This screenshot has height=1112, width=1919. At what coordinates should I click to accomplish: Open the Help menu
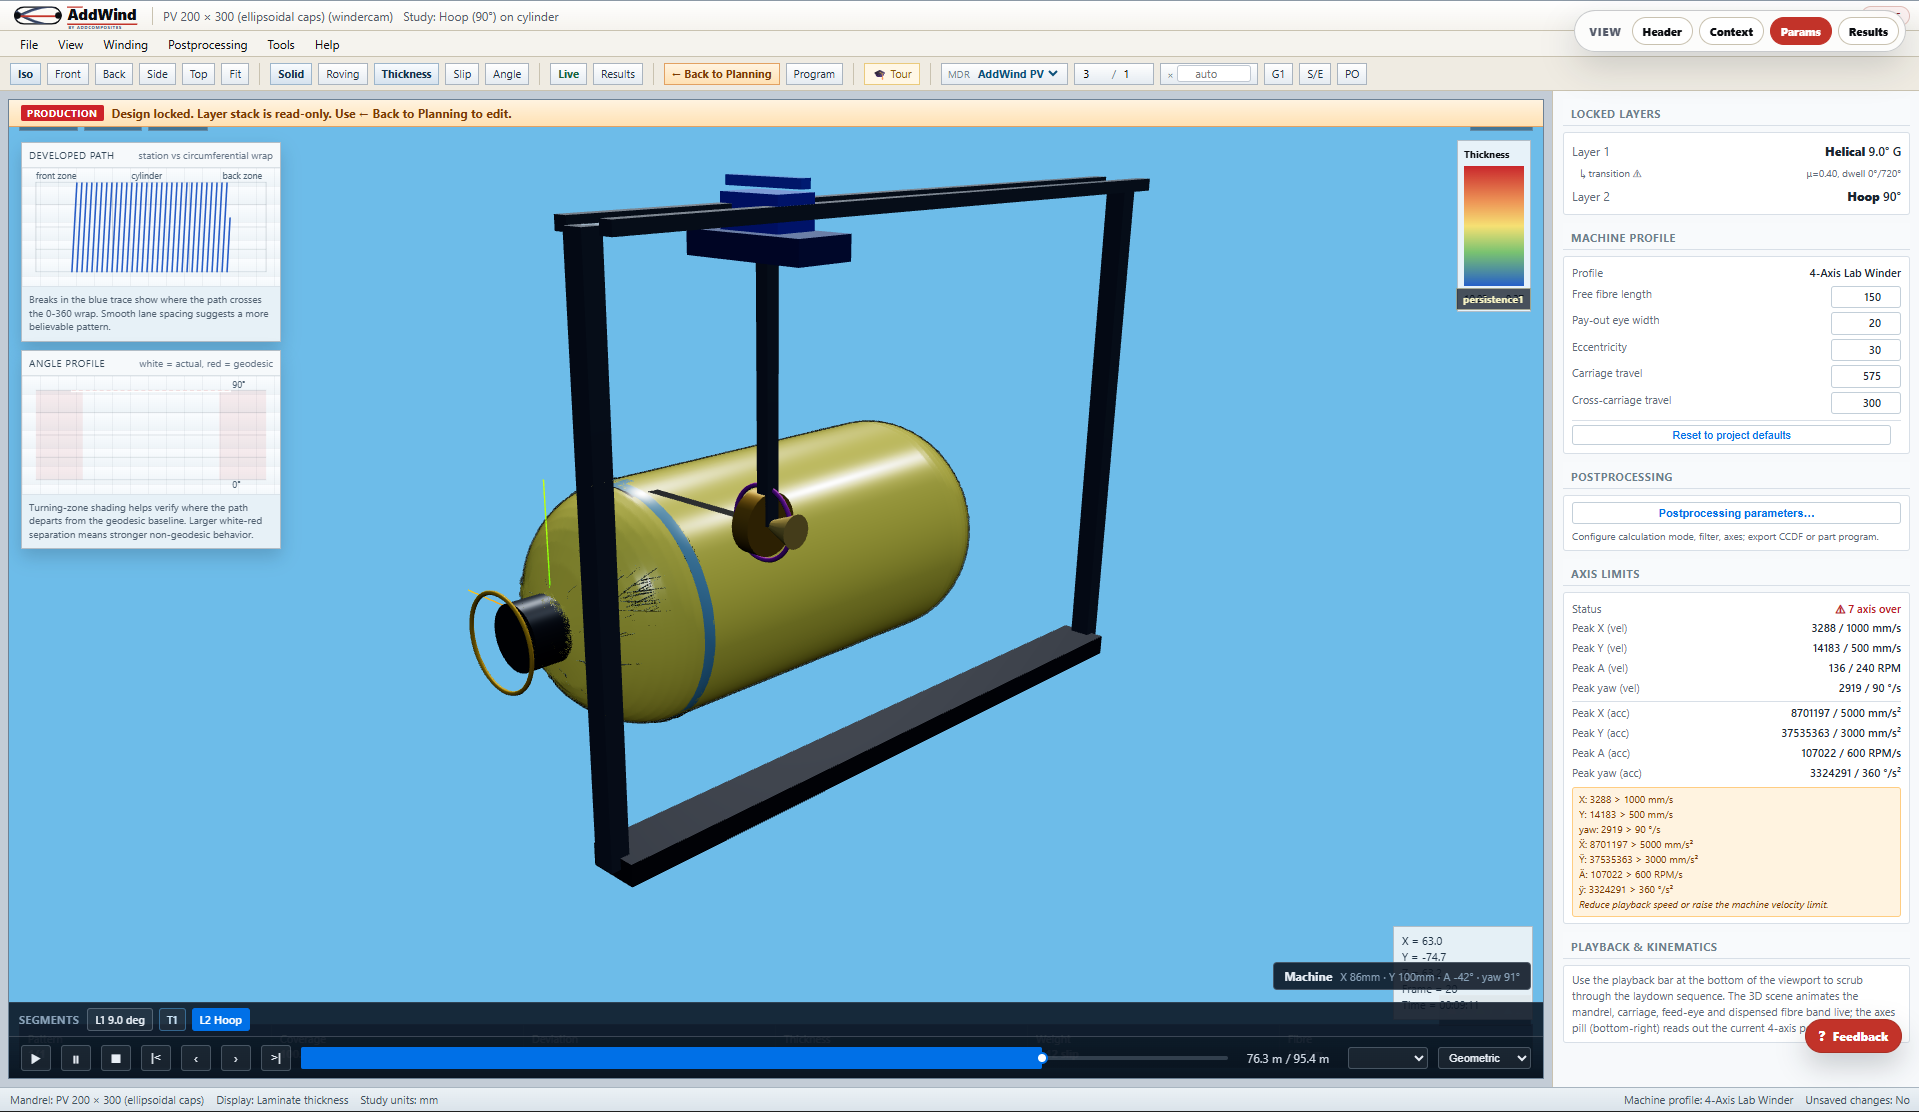click(x=327, y=45)
